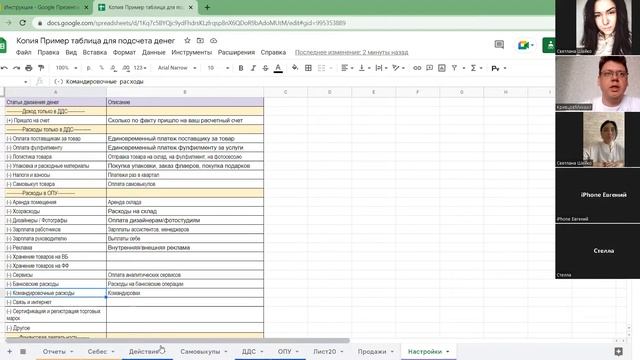
Task: Open the cell borders tool
Action: pyautogui.click(x=308, y=68)
